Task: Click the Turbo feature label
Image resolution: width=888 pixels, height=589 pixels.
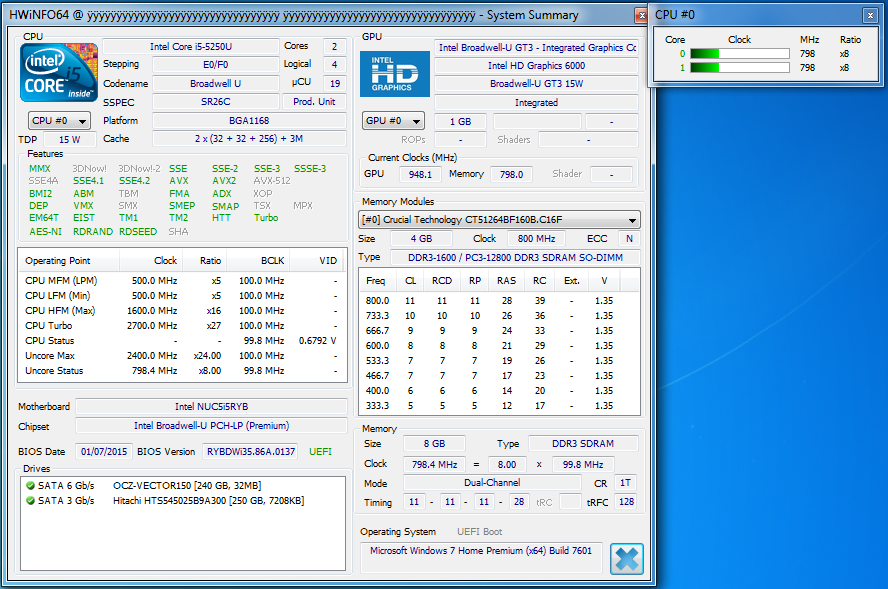Action: click(266, 218)
